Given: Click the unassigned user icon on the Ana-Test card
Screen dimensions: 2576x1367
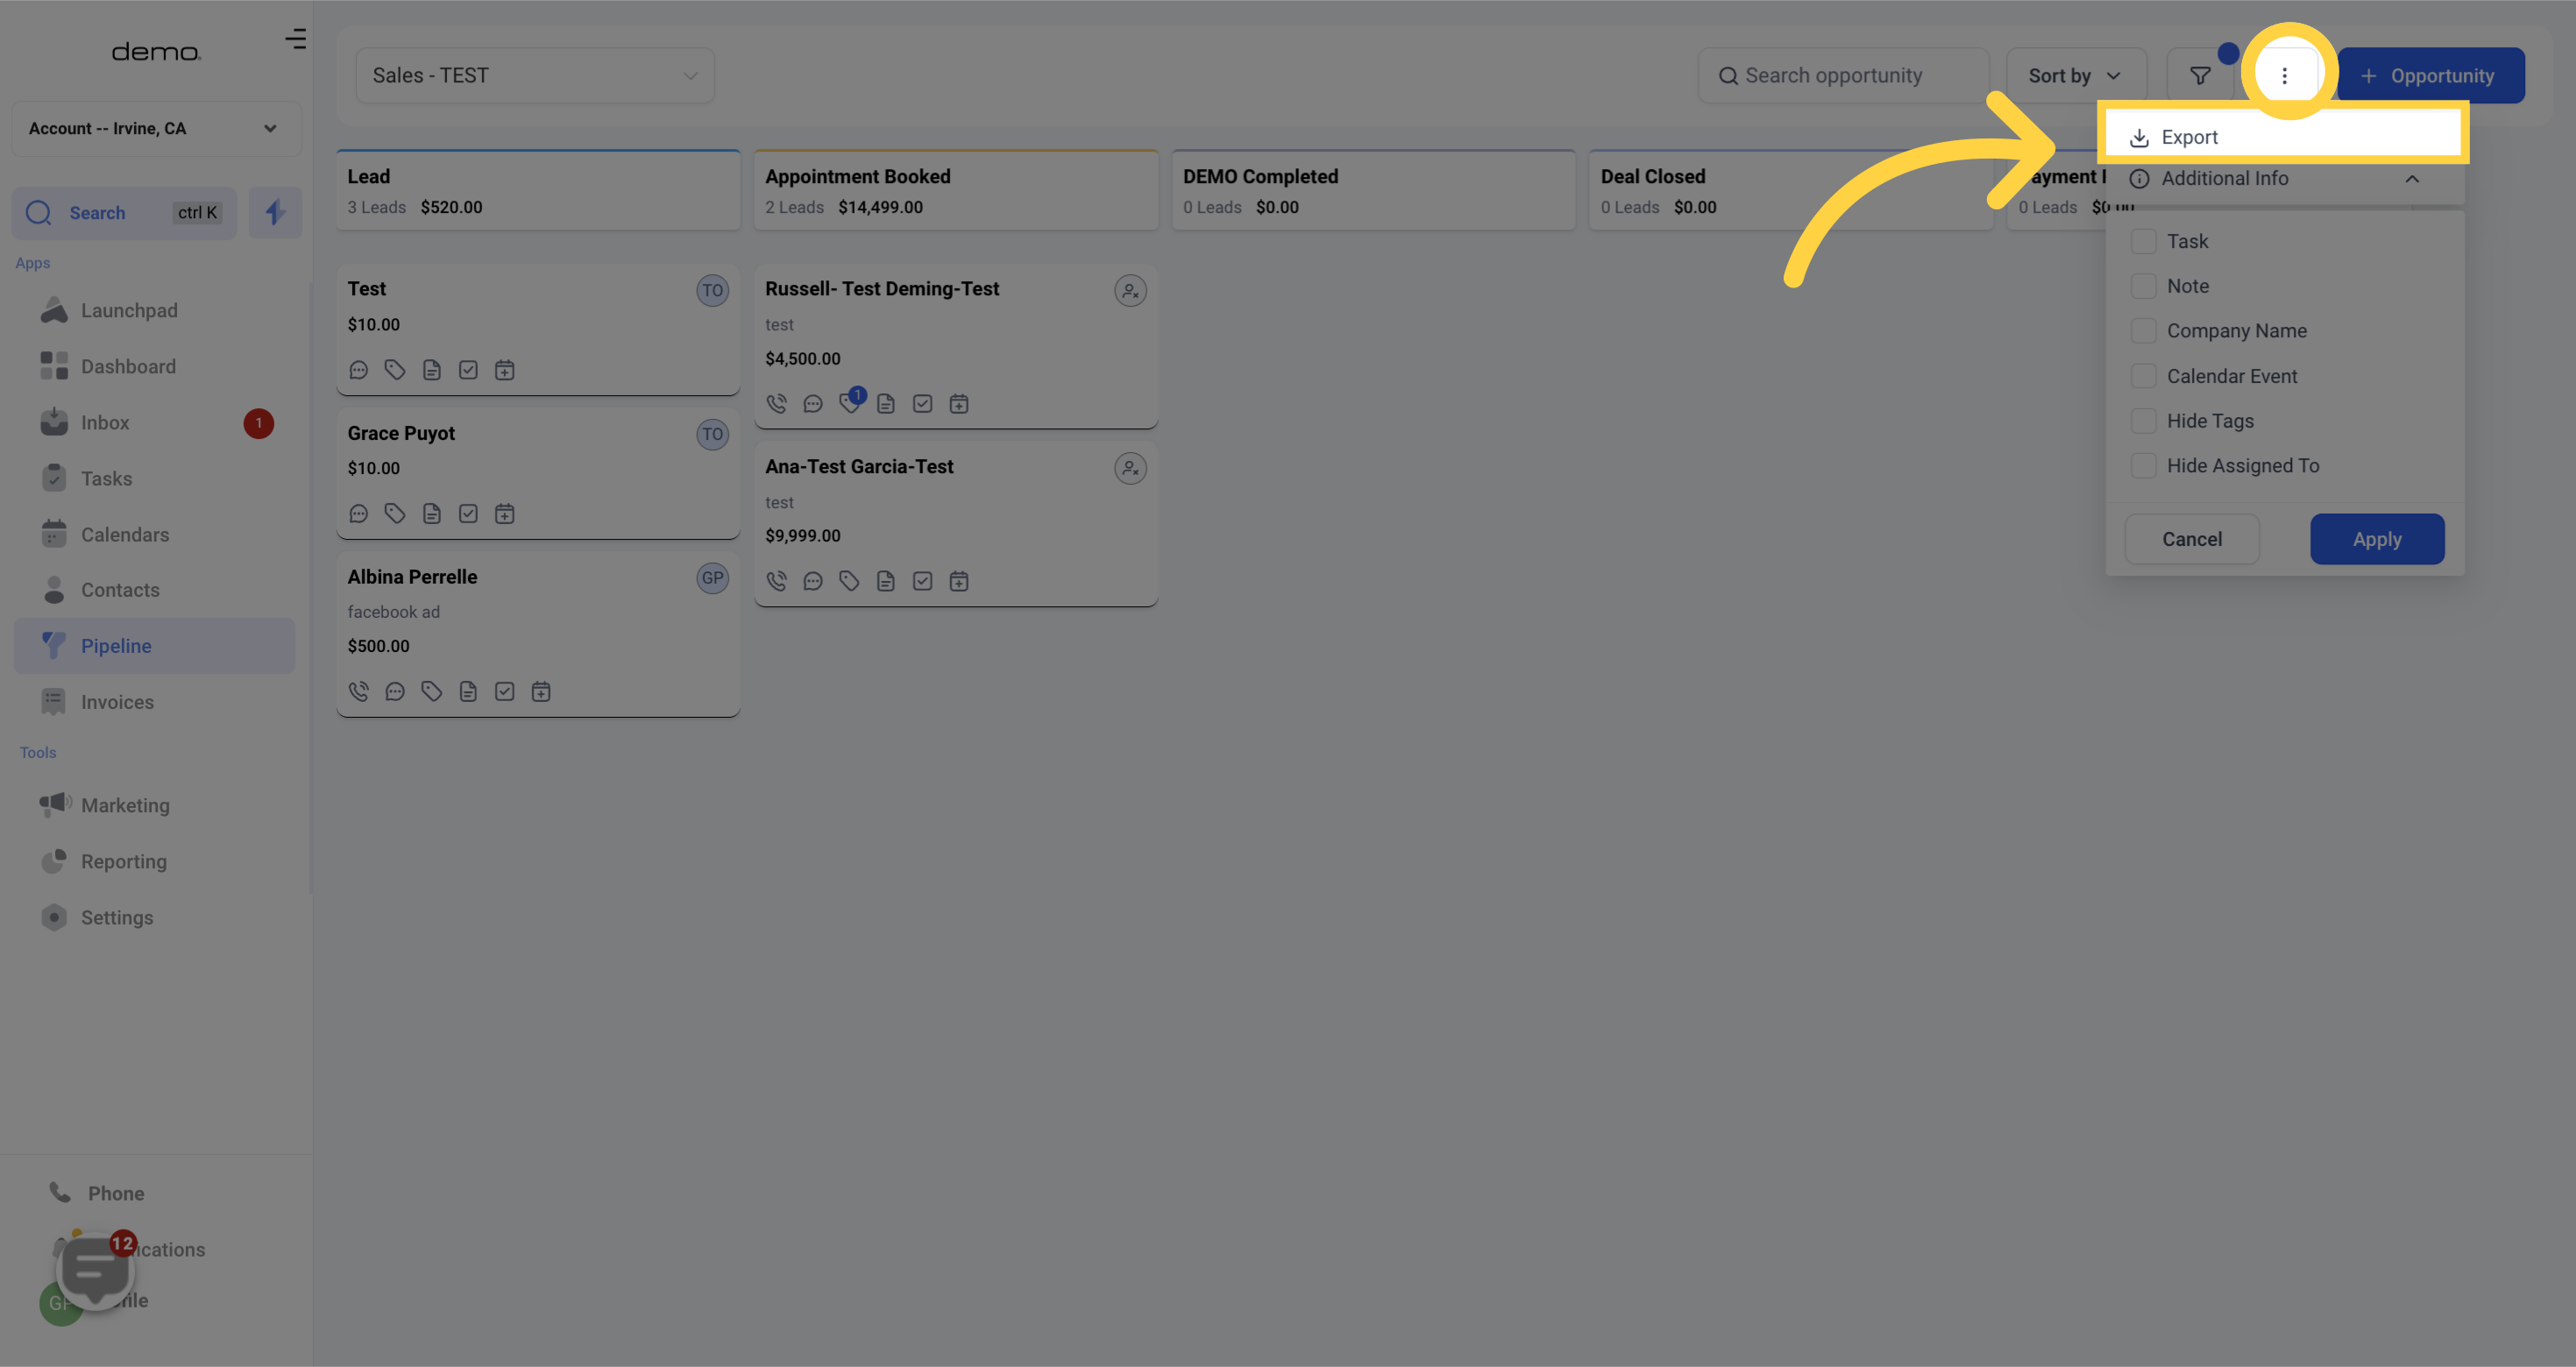Looking at the screenshot, I should [1130, 468].
